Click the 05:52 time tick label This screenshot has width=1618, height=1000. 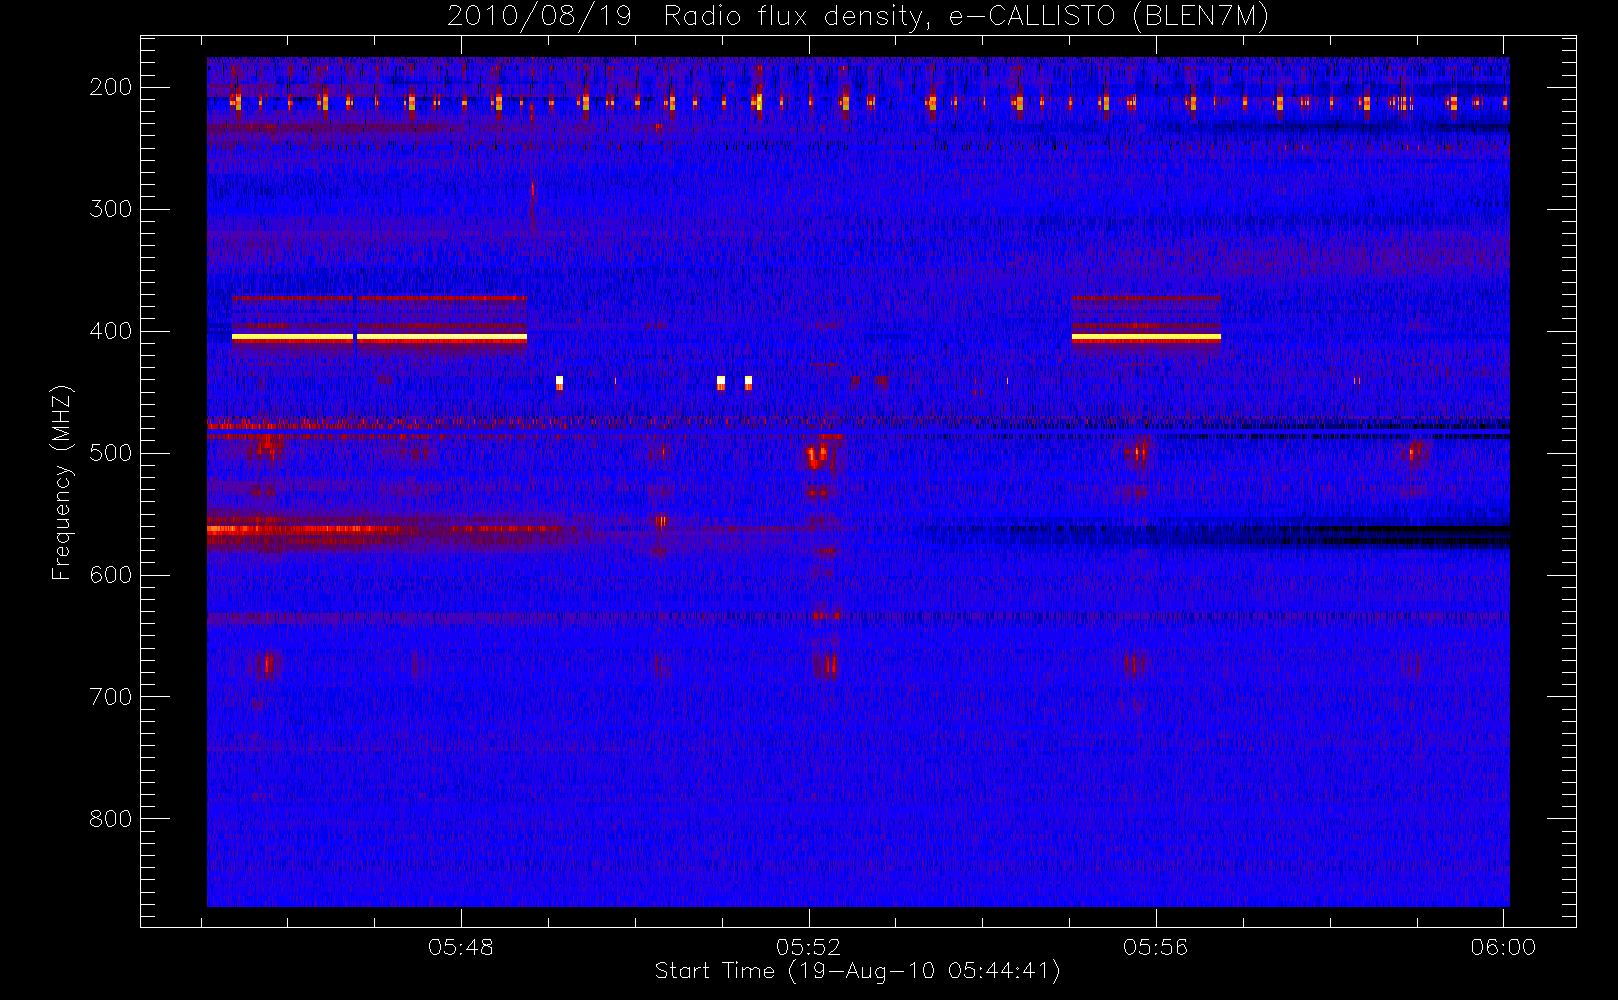click(808, 947)
